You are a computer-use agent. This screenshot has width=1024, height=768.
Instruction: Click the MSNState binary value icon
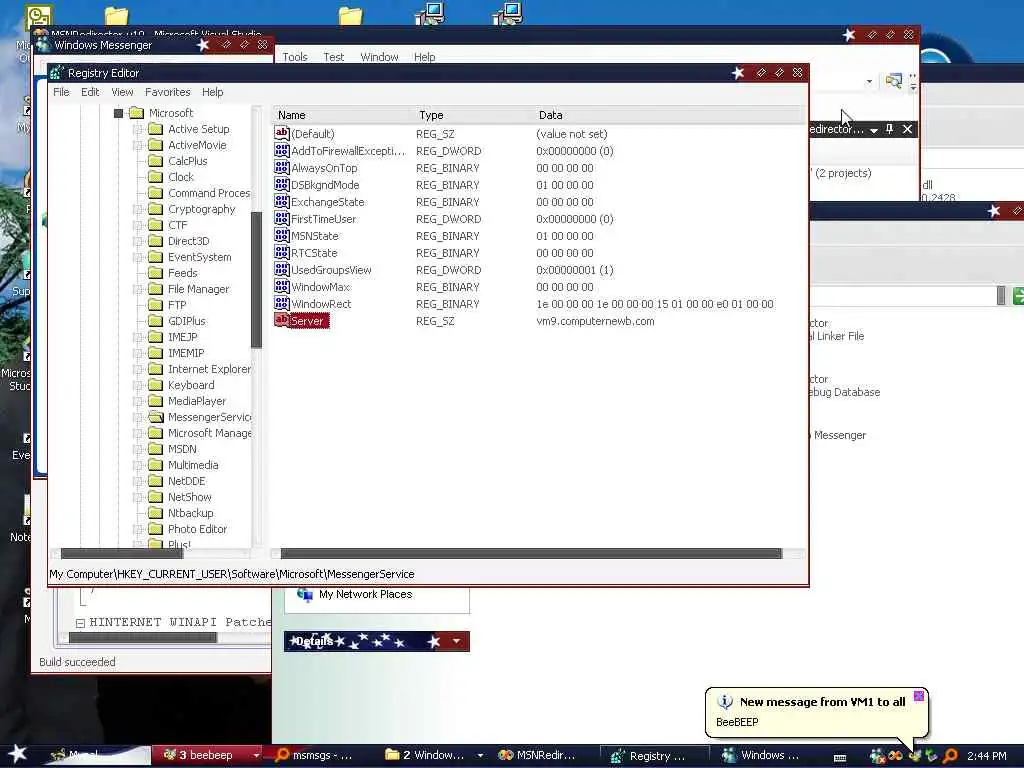tap(281, 235)
